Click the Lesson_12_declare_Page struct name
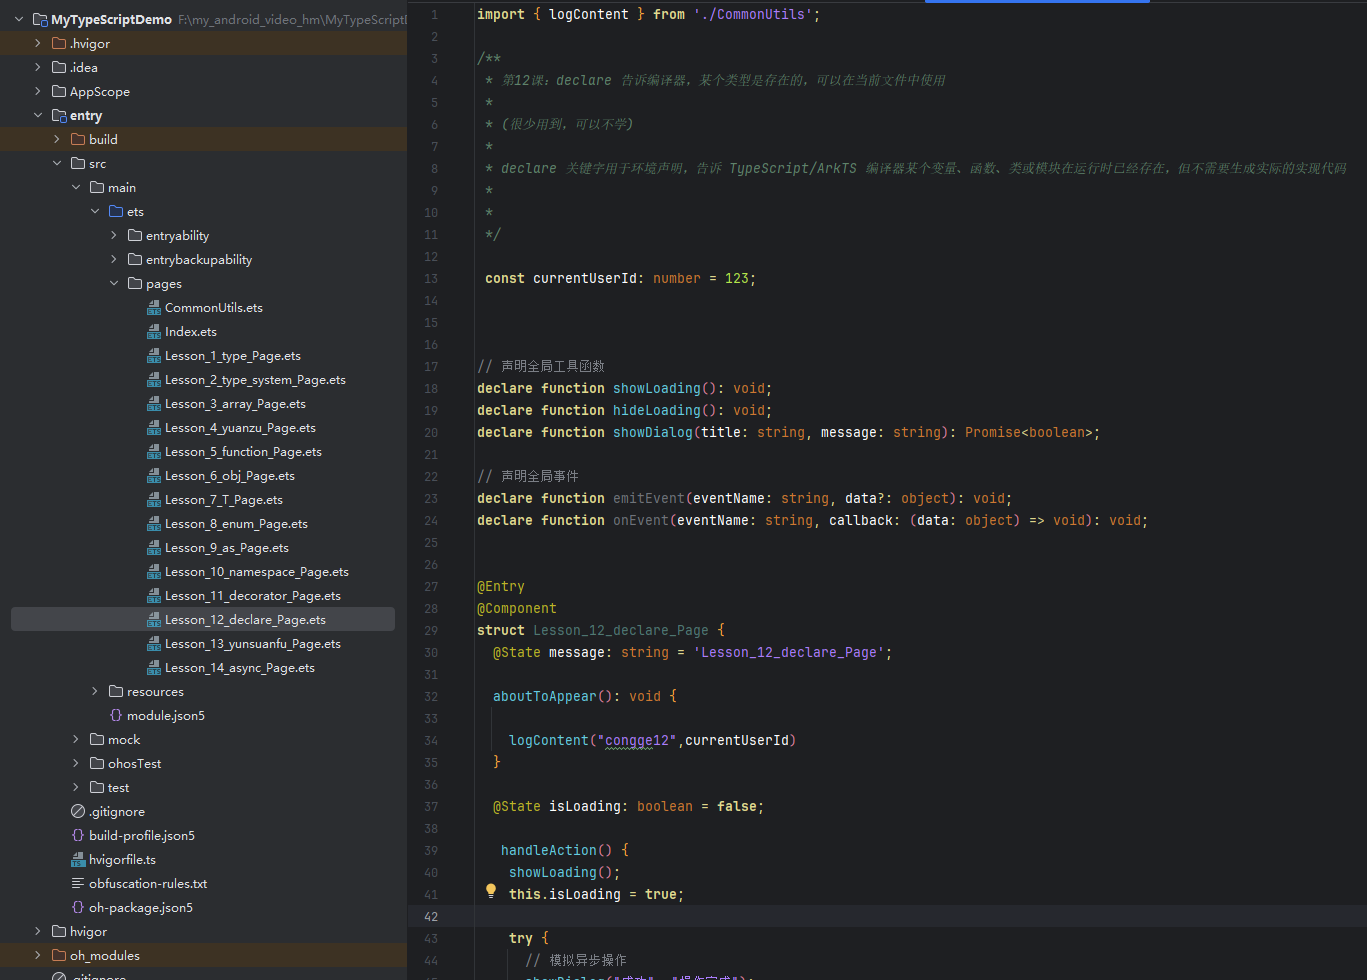The width and height of the screenshot is (1367, 980). pos(621,630)
